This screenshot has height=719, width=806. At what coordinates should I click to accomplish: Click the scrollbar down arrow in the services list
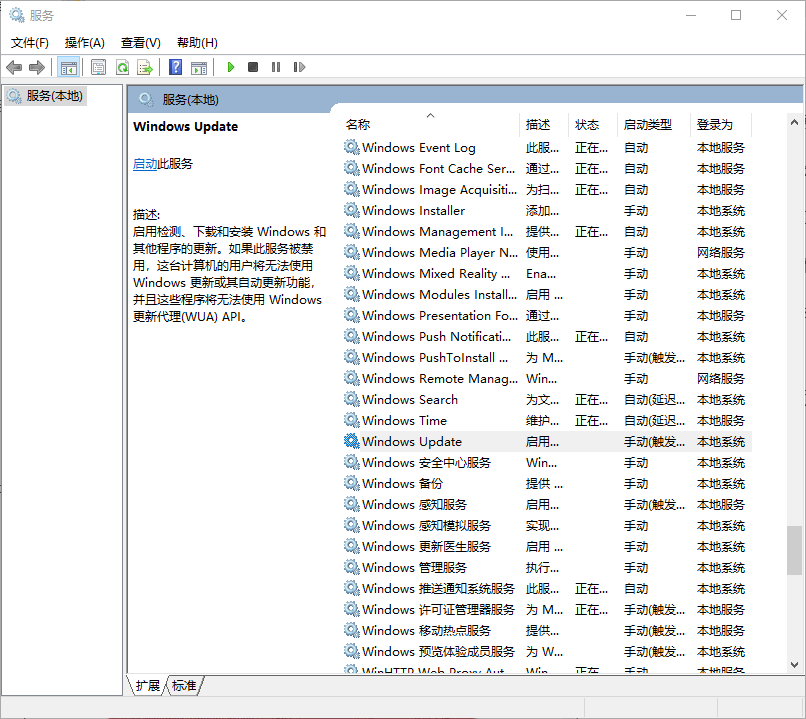[794, 665]
